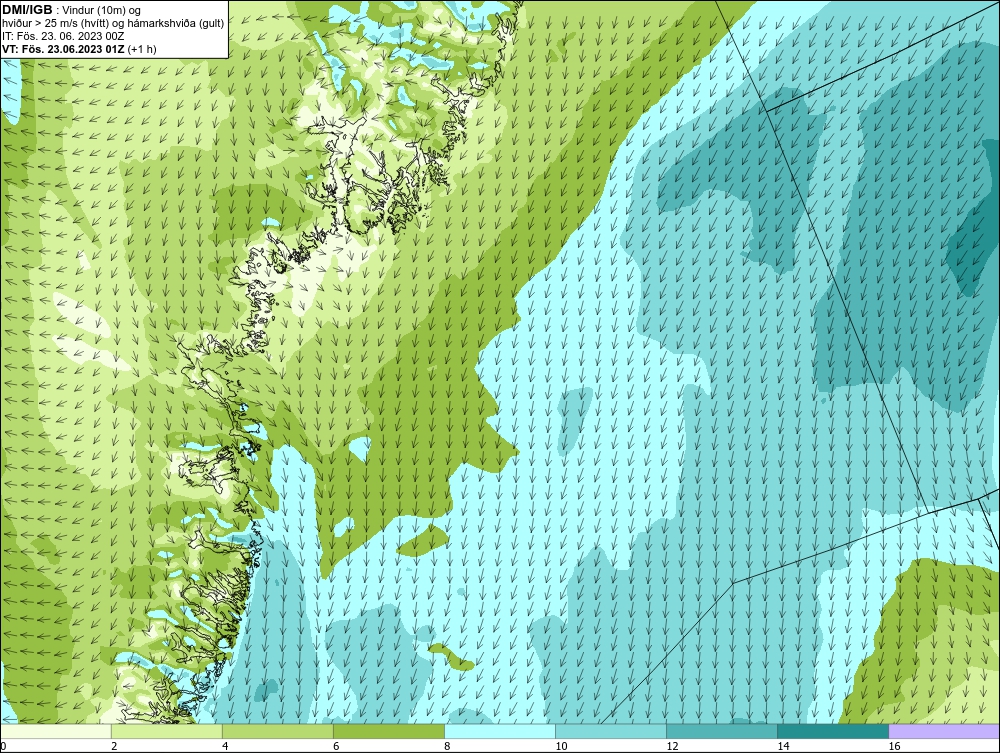
Task: Click the 8–10 m/s light cyan legend swatch
Action: click(499, 731)
